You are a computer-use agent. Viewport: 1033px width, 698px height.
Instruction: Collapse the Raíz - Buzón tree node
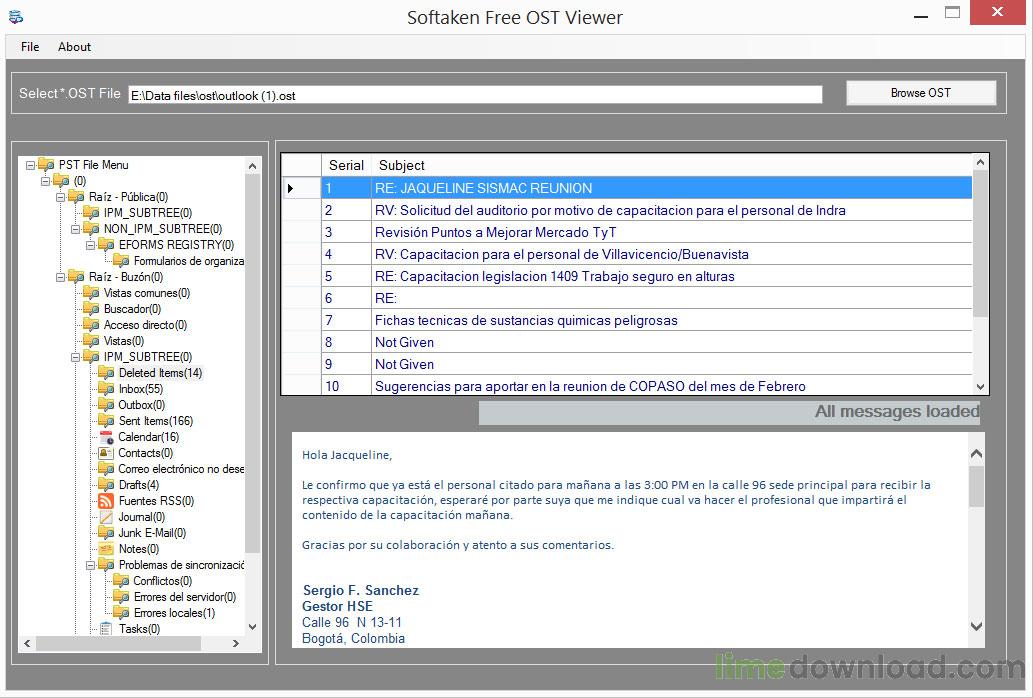[x=61, y=277]
